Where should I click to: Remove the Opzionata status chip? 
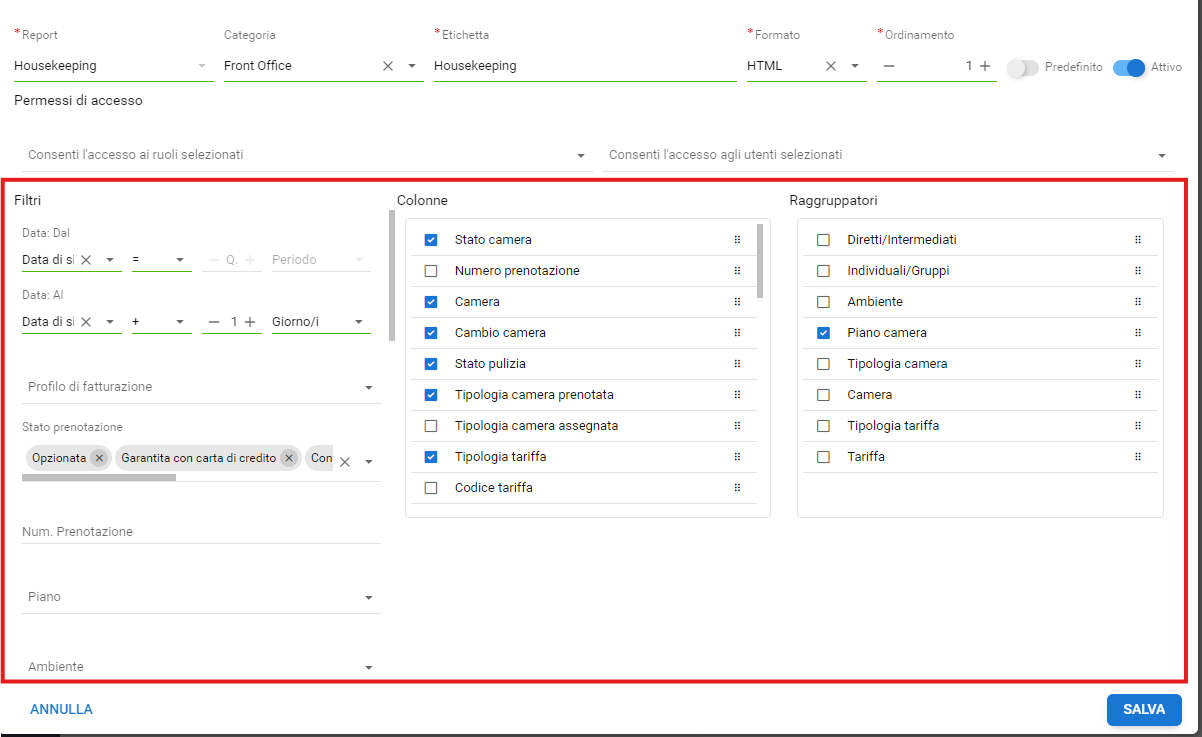click(x=98, y=458)
